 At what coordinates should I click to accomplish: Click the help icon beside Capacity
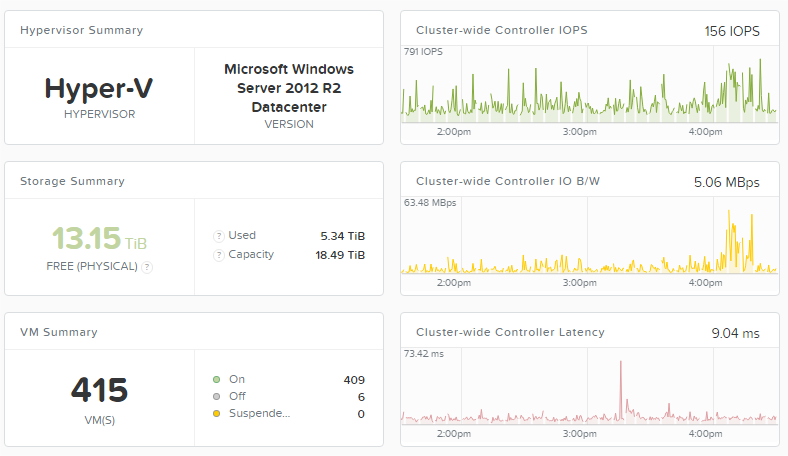click(x=219, y=255)
